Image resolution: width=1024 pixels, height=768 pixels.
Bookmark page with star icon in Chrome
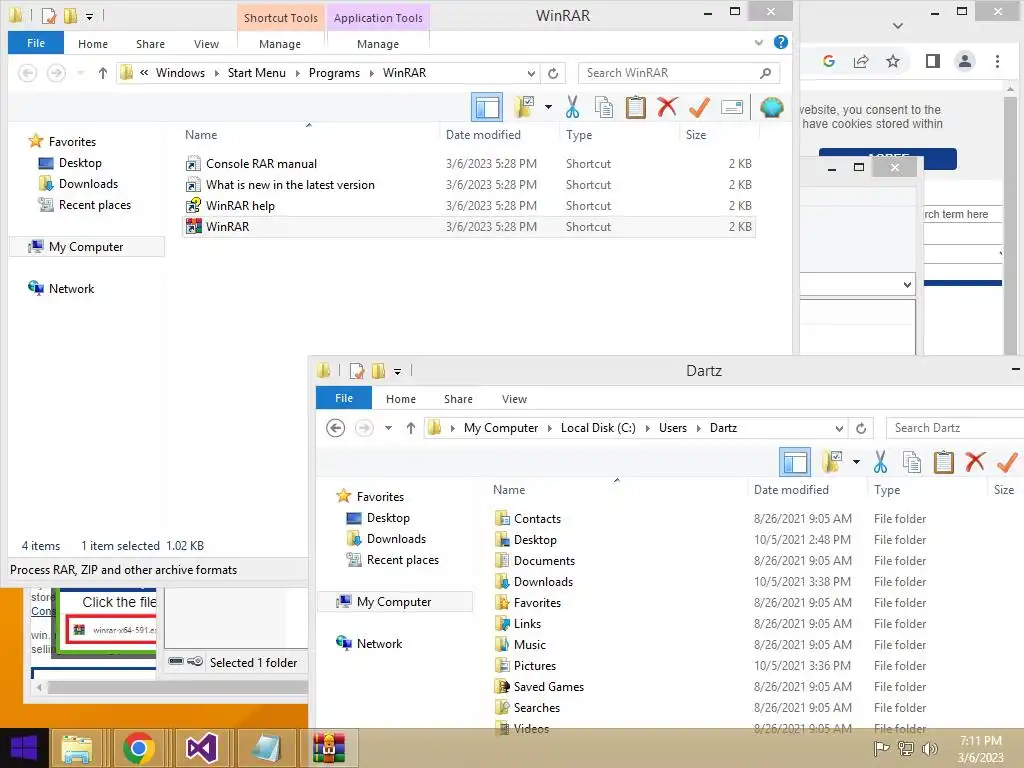893,61
